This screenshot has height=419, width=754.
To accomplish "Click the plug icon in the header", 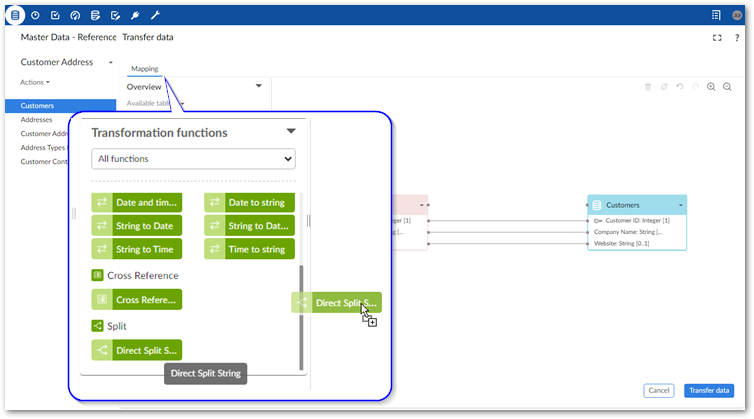I will pyautogui.click(x=134, y=15).
